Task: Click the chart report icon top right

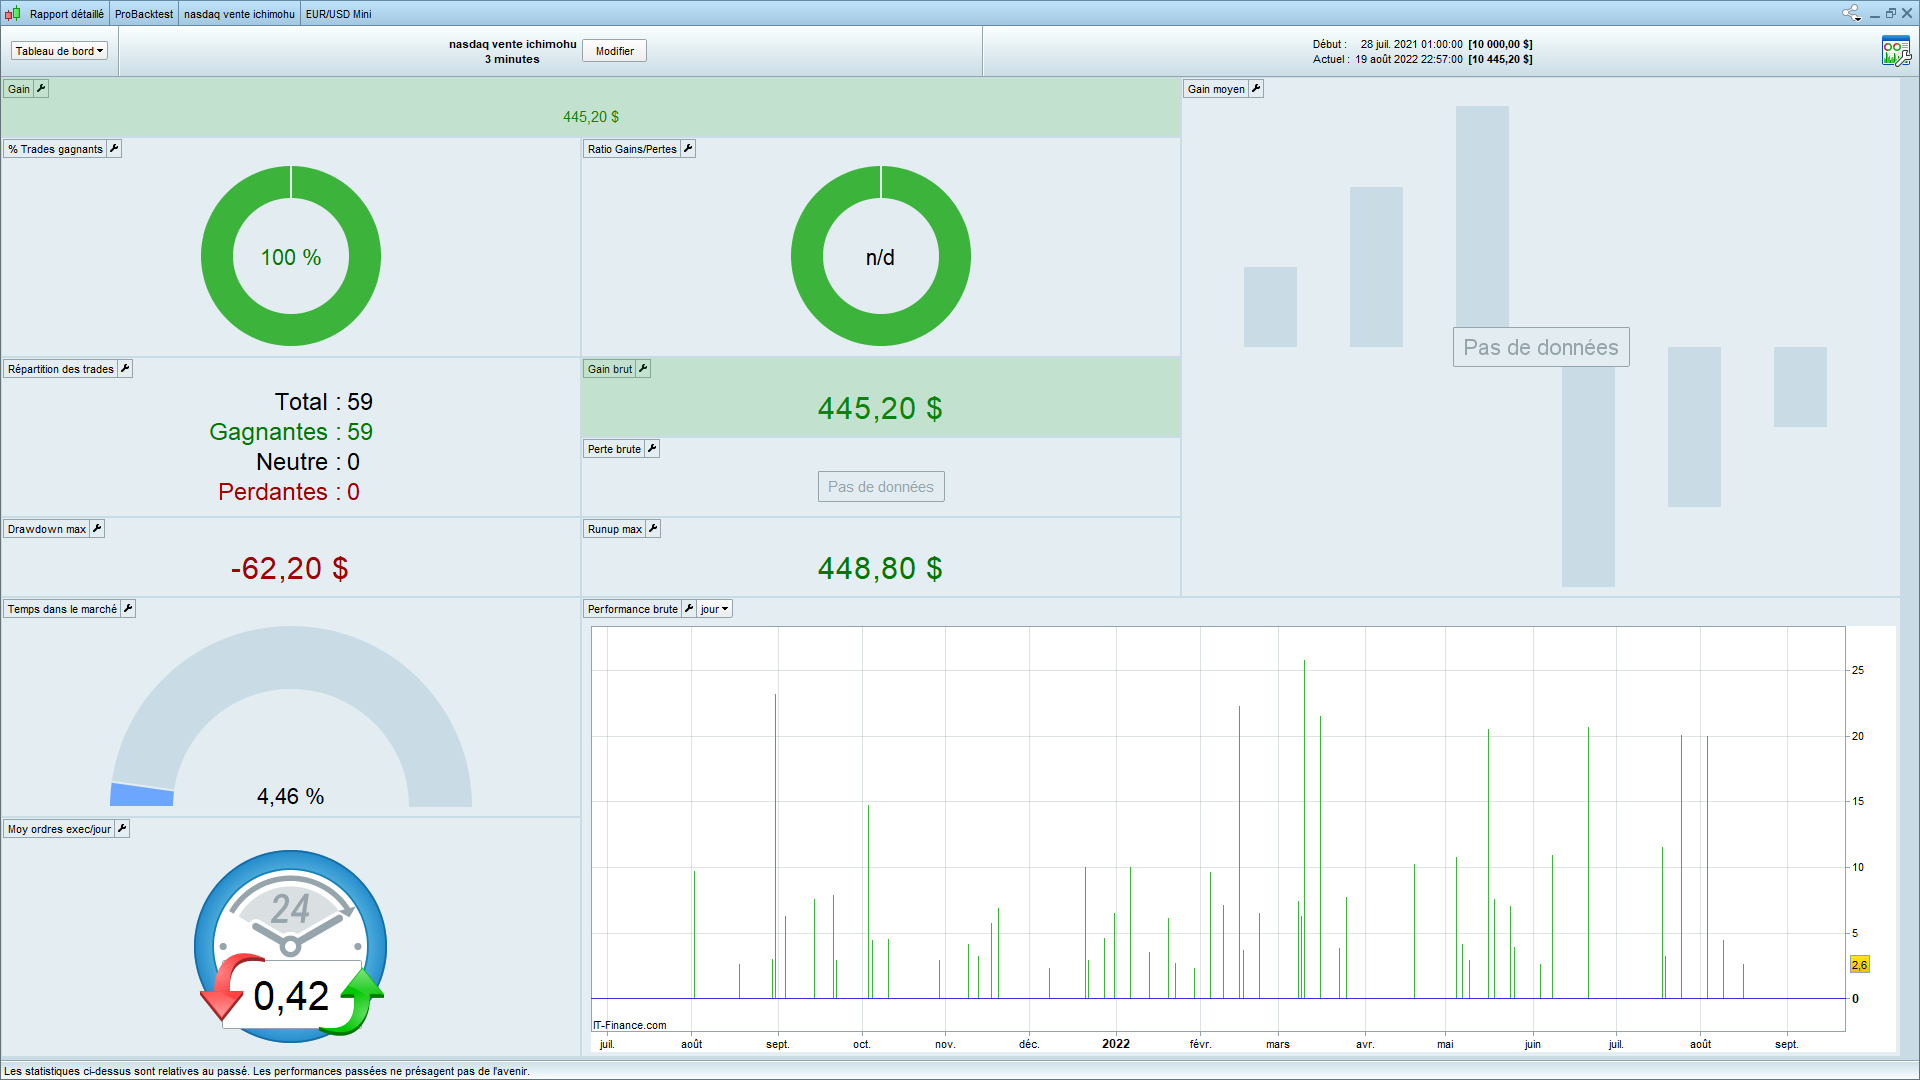Action: [x=1895, y=51]
